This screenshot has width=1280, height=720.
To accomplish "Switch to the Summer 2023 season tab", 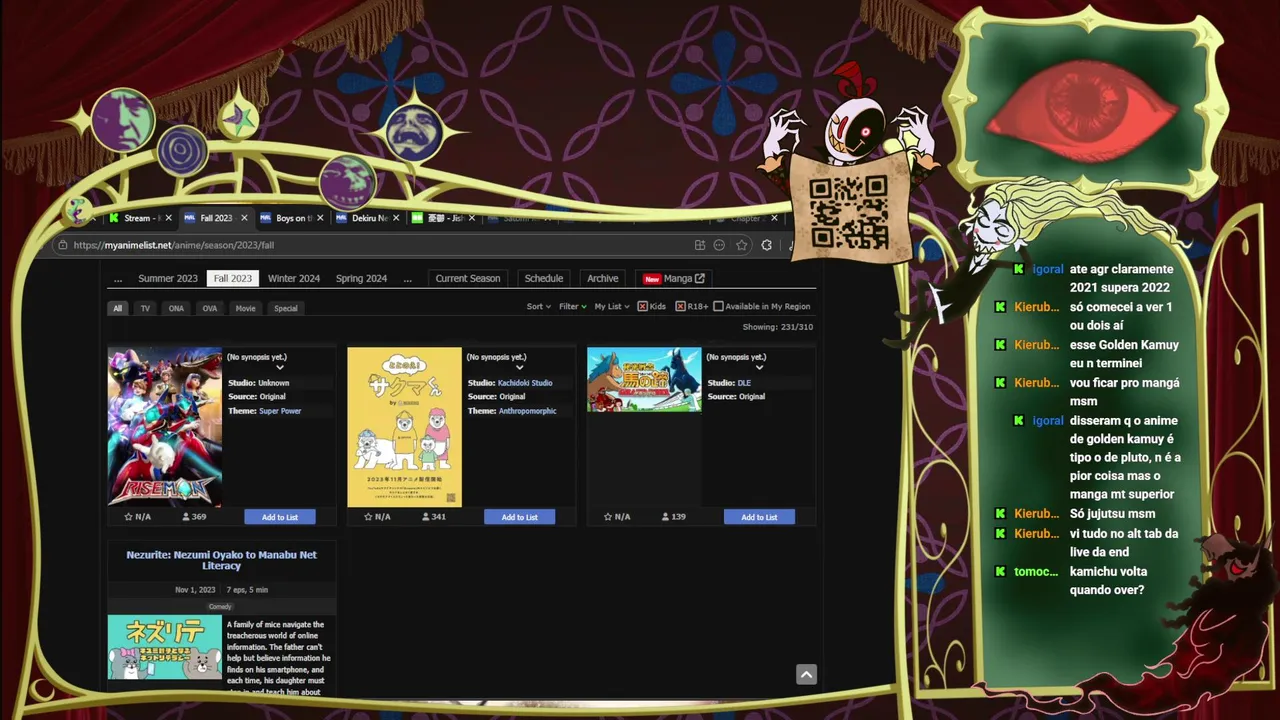I will 168,278.
